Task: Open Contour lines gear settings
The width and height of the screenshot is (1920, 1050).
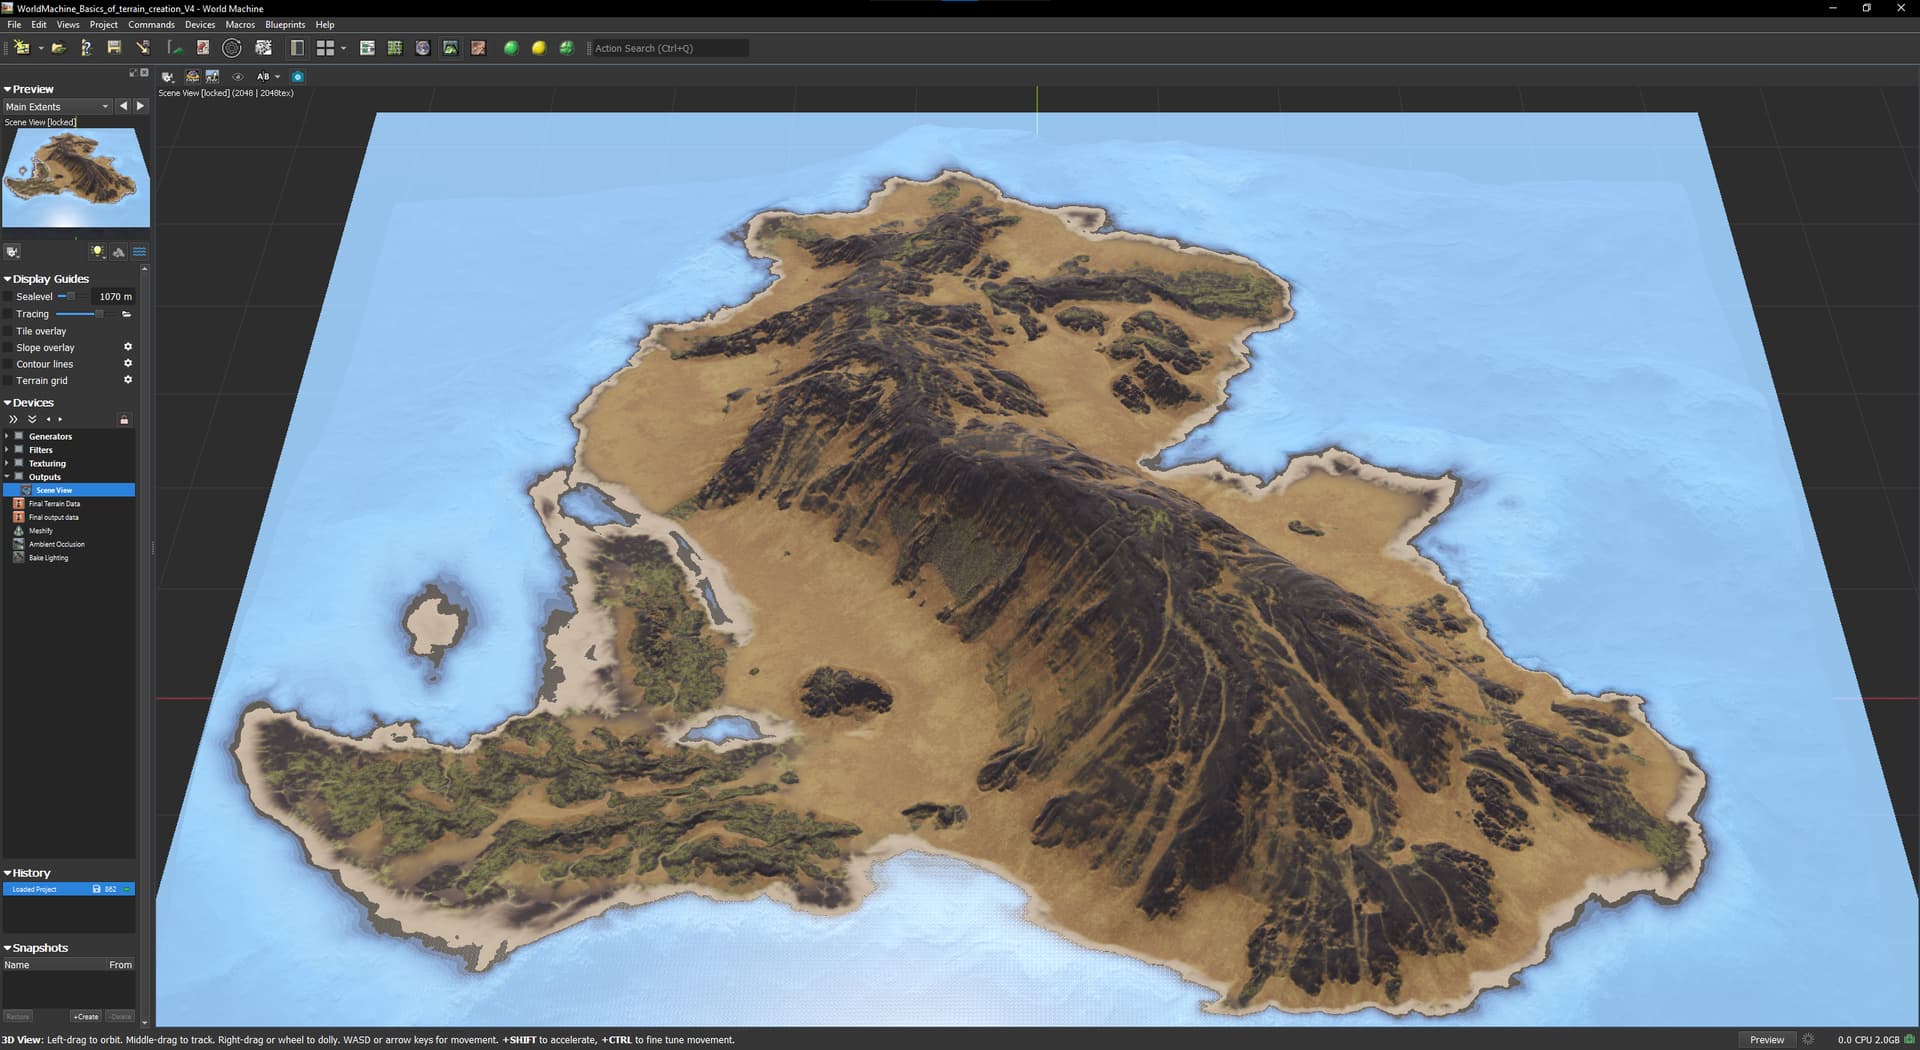Action: point(128,364)
